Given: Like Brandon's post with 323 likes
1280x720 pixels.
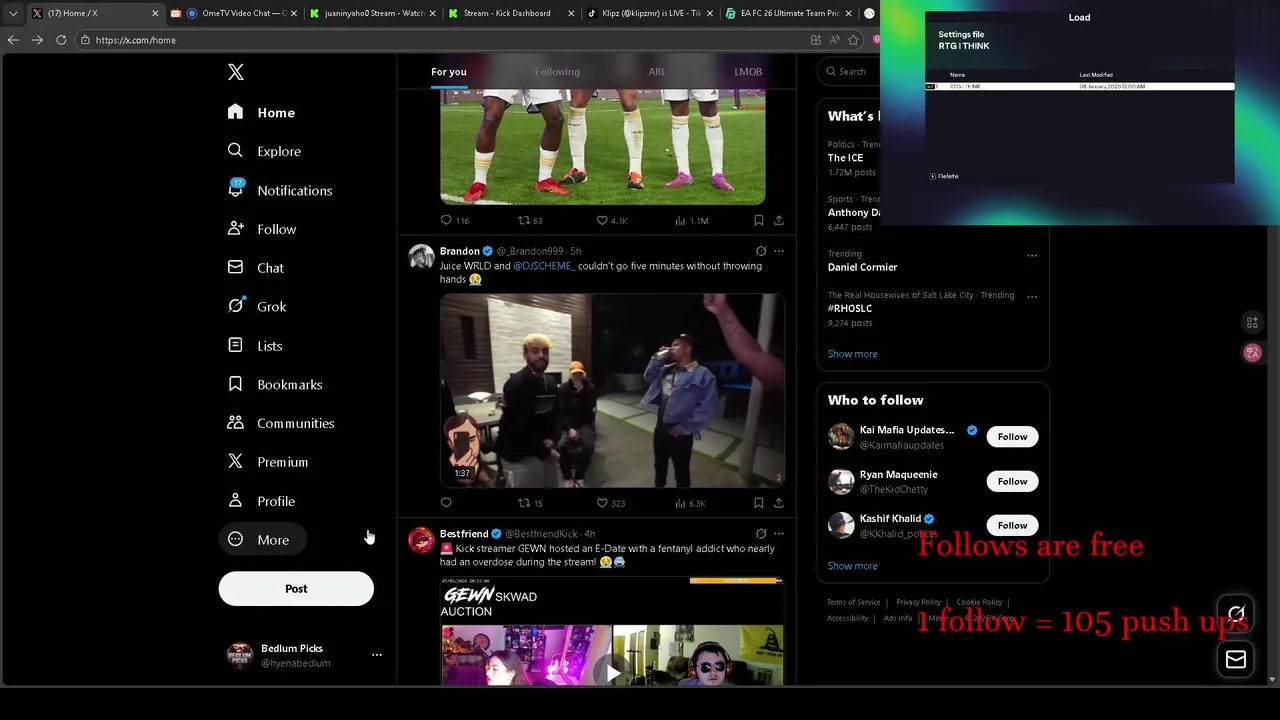Looking at the screenshot, I should click(x=610, y=503).
